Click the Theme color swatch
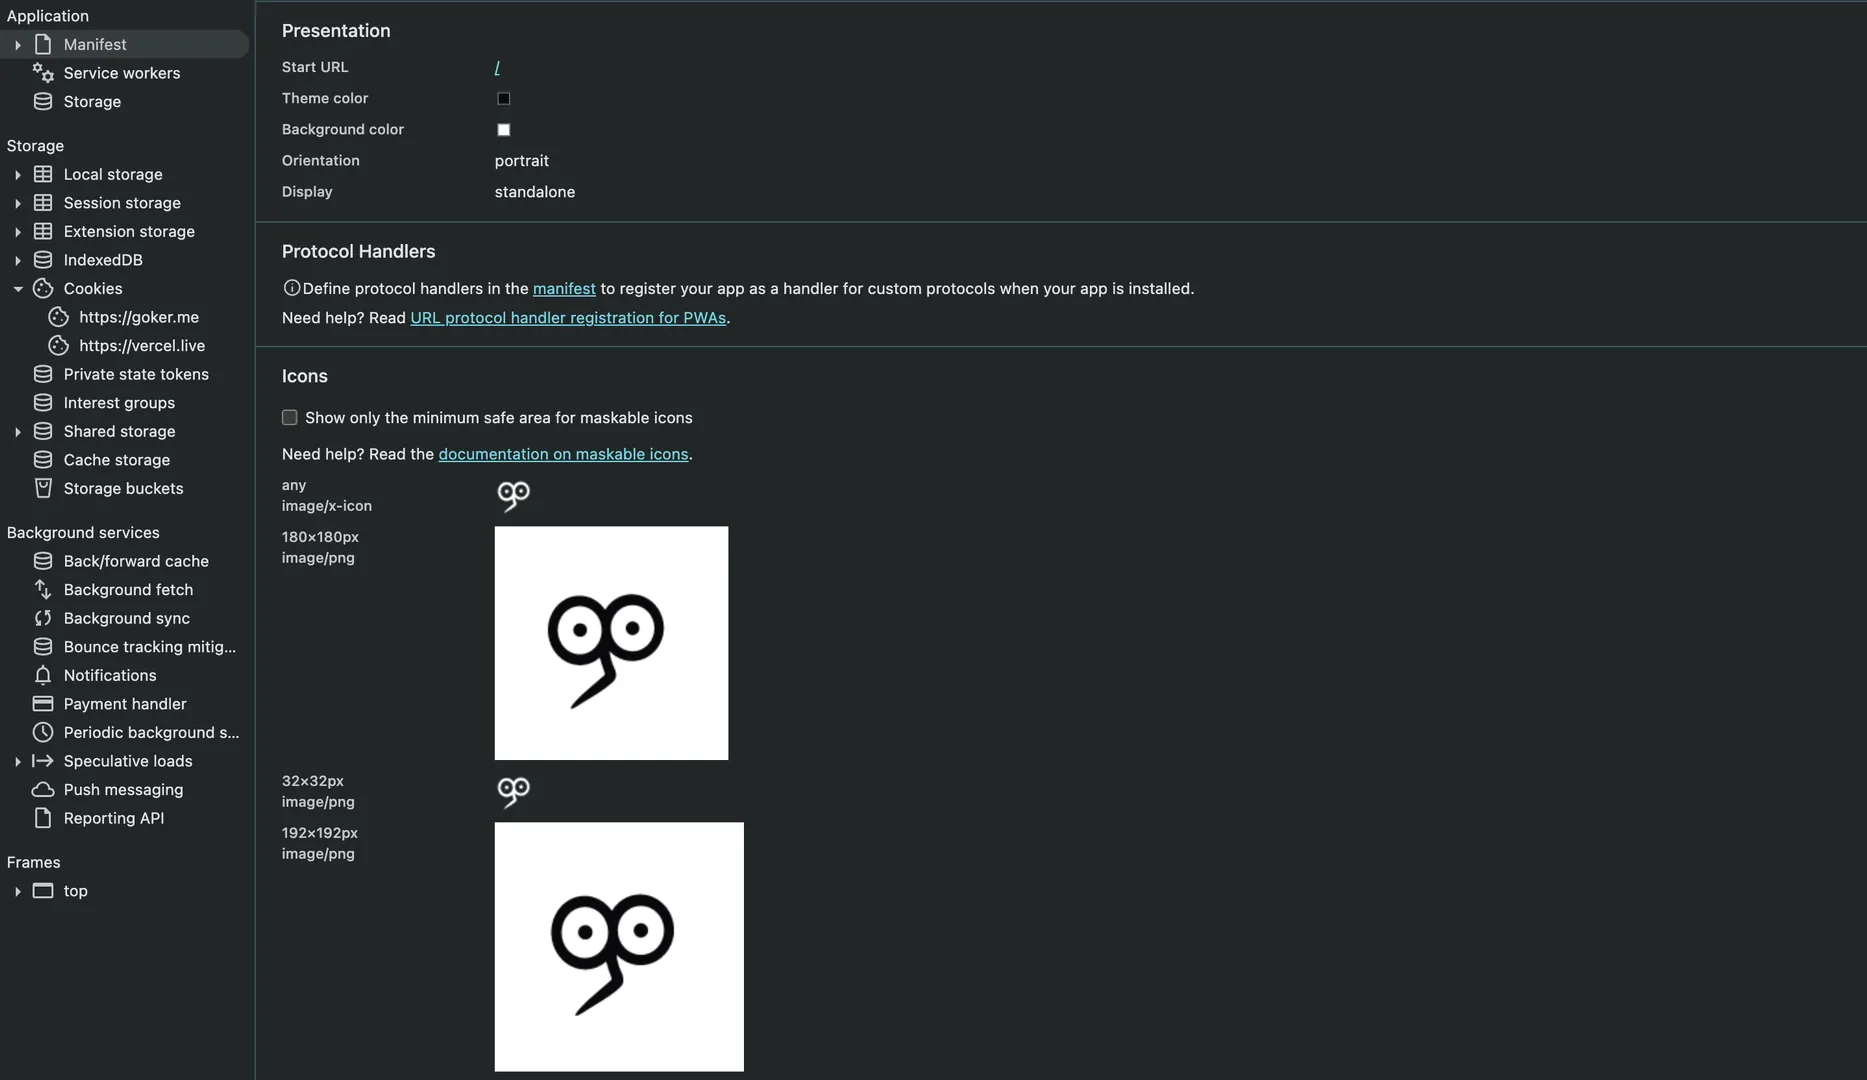The width and height of the screenshot is (1867, 1080). tap(504, 98)
